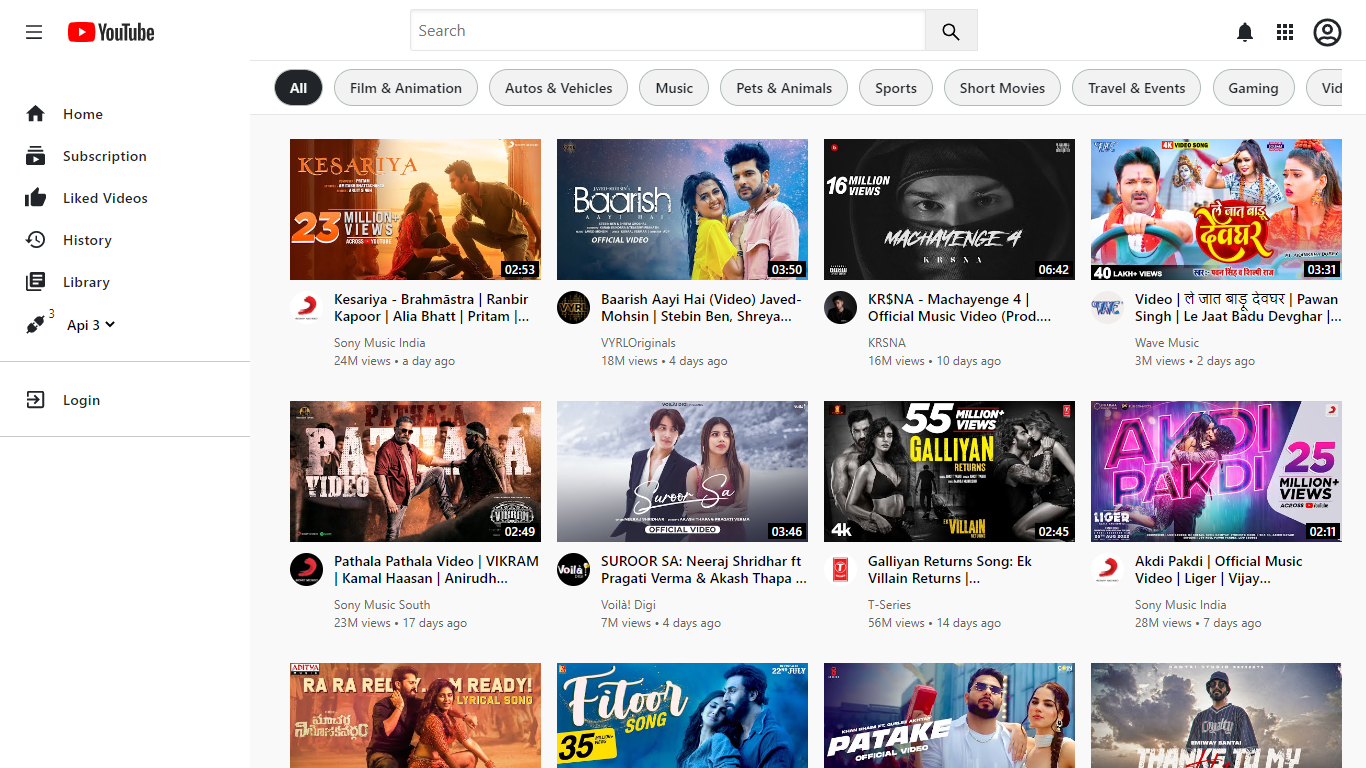Click the 'T-Series' channel name
This screenshot has width=1366, height=768.
coord(890,605)
